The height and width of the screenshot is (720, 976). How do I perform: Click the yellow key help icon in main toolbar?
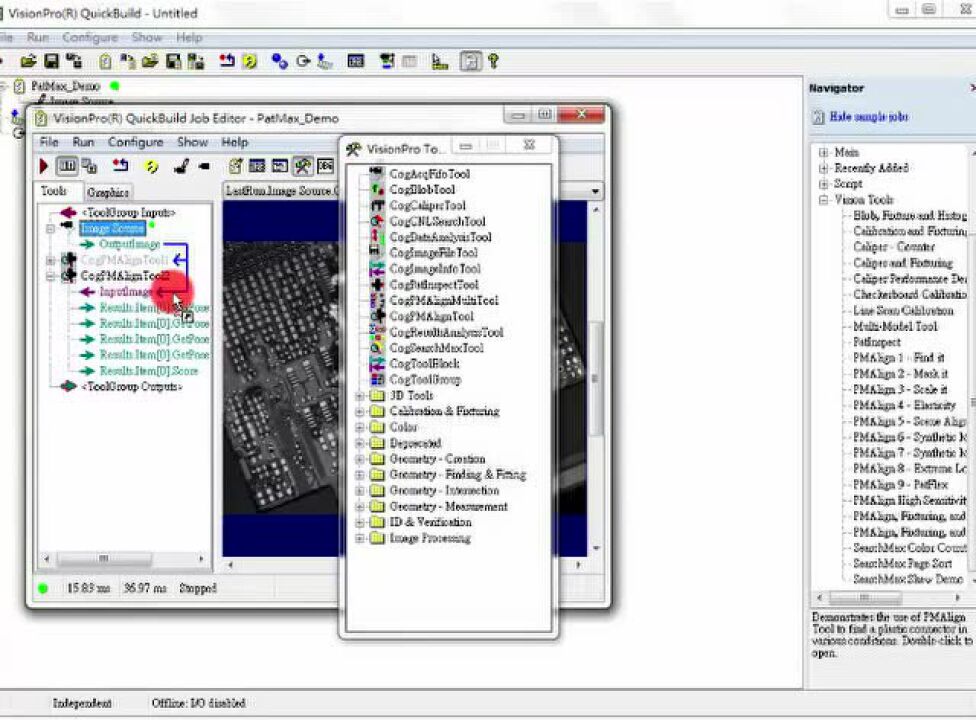click(494, 61)
